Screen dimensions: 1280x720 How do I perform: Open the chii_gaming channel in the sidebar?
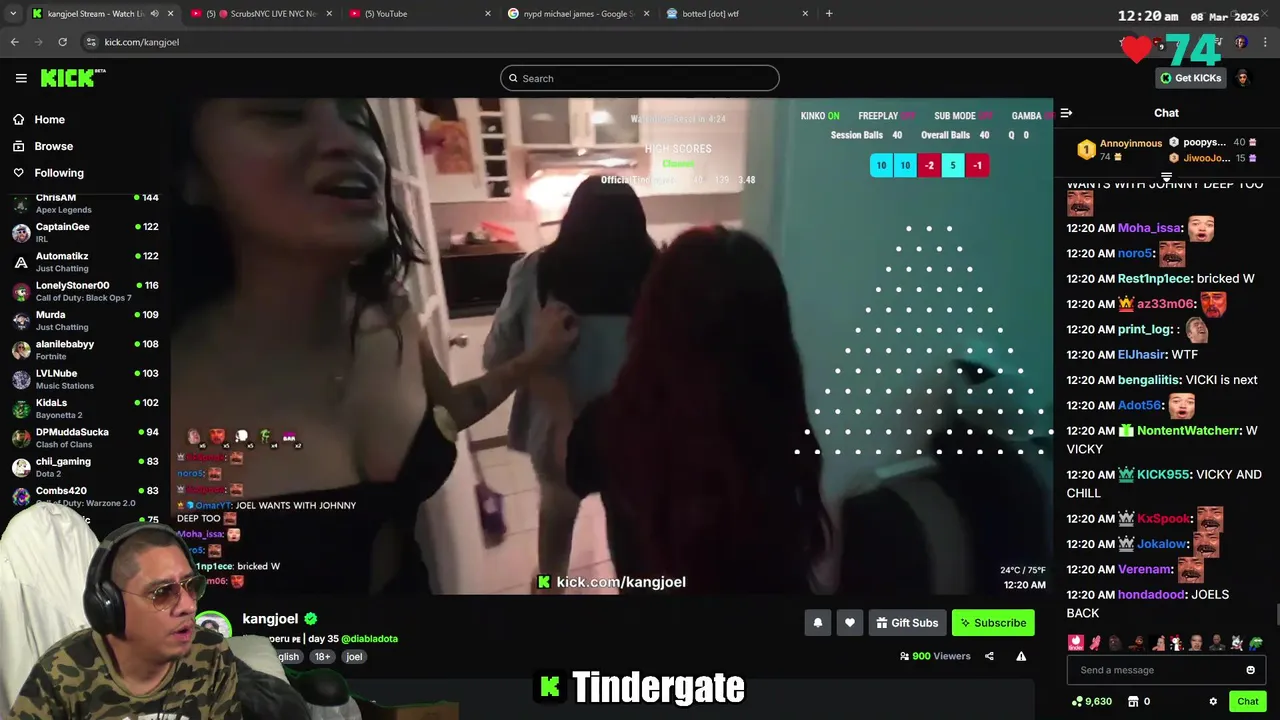pyautogui.click(x=85, y=467)
